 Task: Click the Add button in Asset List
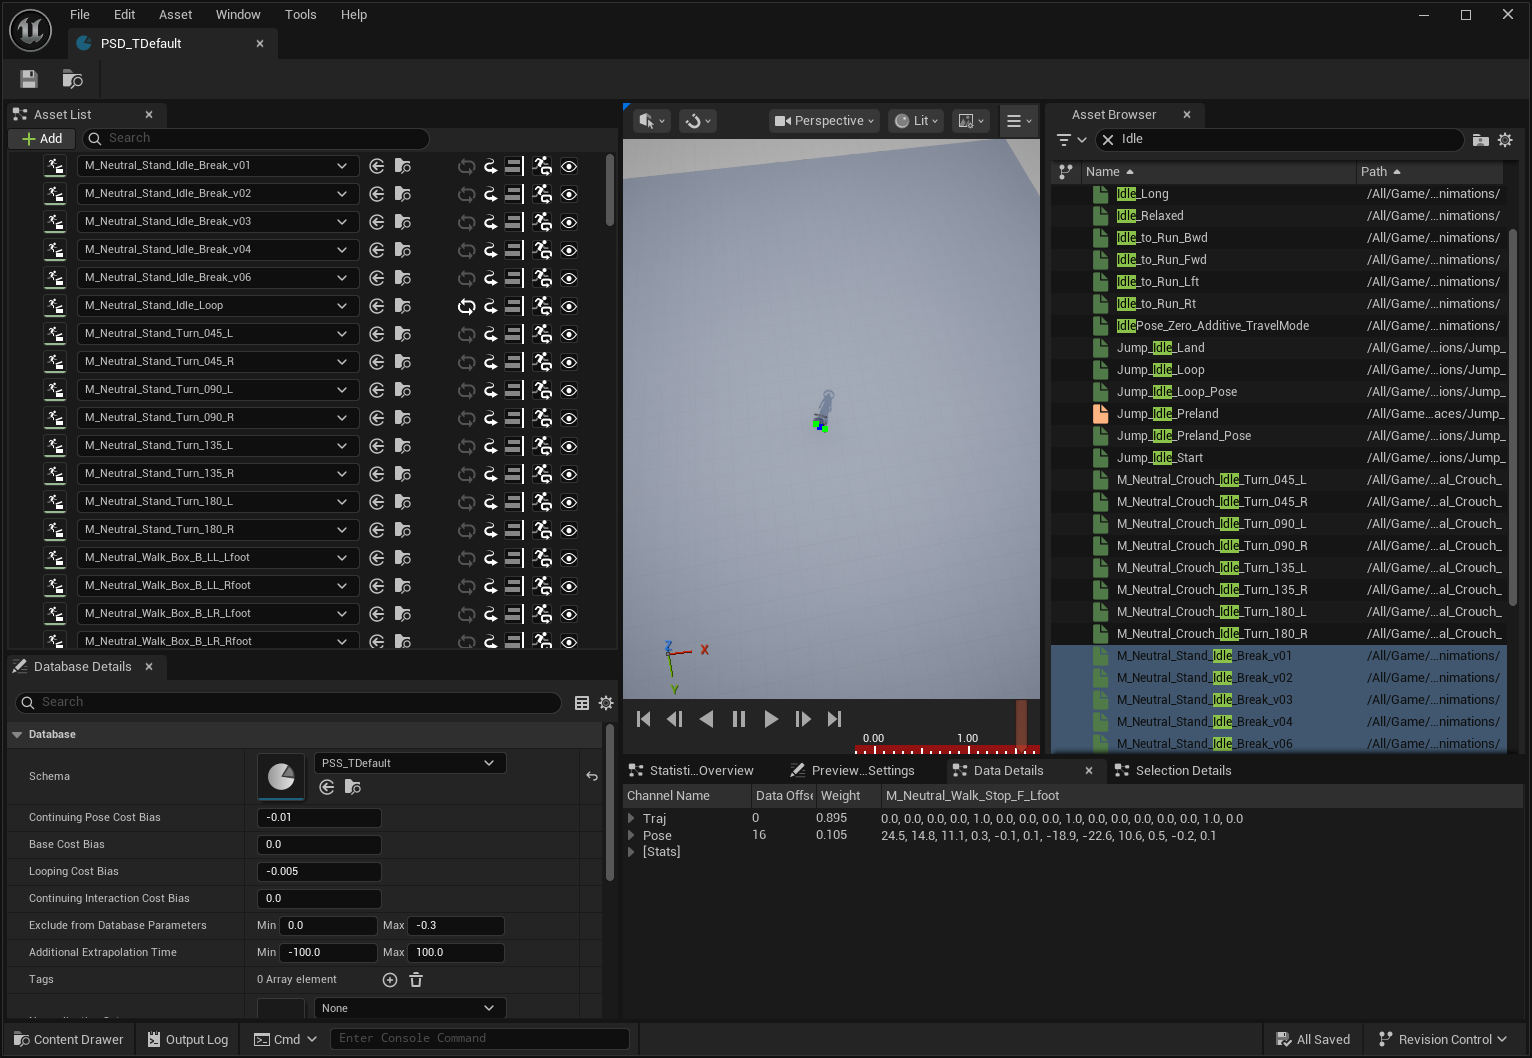click(x=41, y=138)
